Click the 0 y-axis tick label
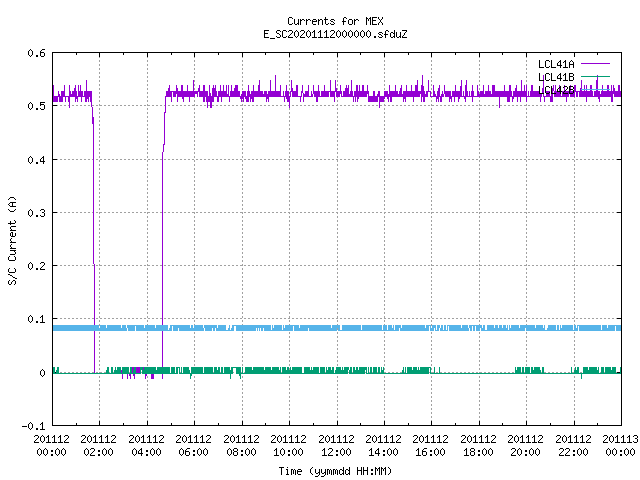Viewport: 640px width, 480px height. (42, 373)
